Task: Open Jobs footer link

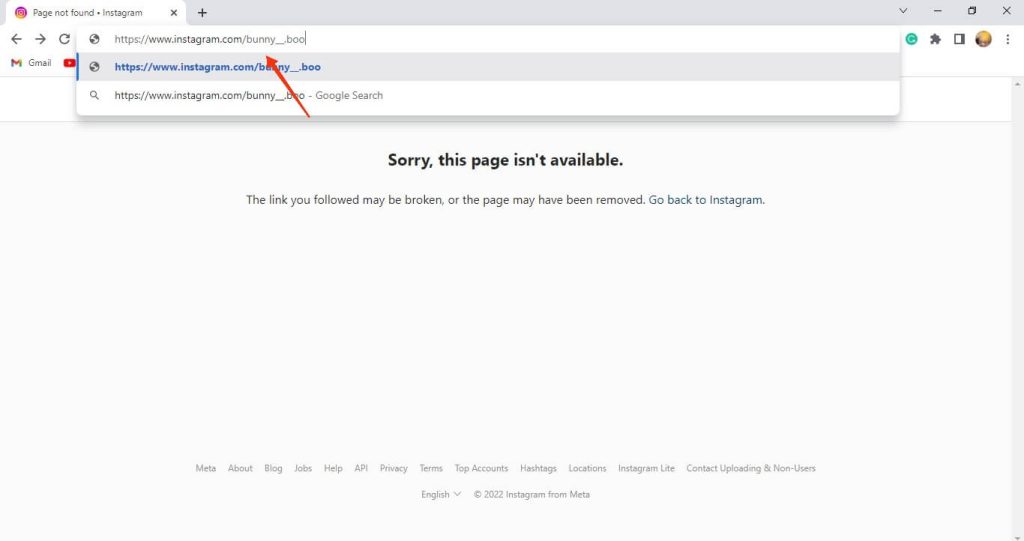Action: coord(303,468)
